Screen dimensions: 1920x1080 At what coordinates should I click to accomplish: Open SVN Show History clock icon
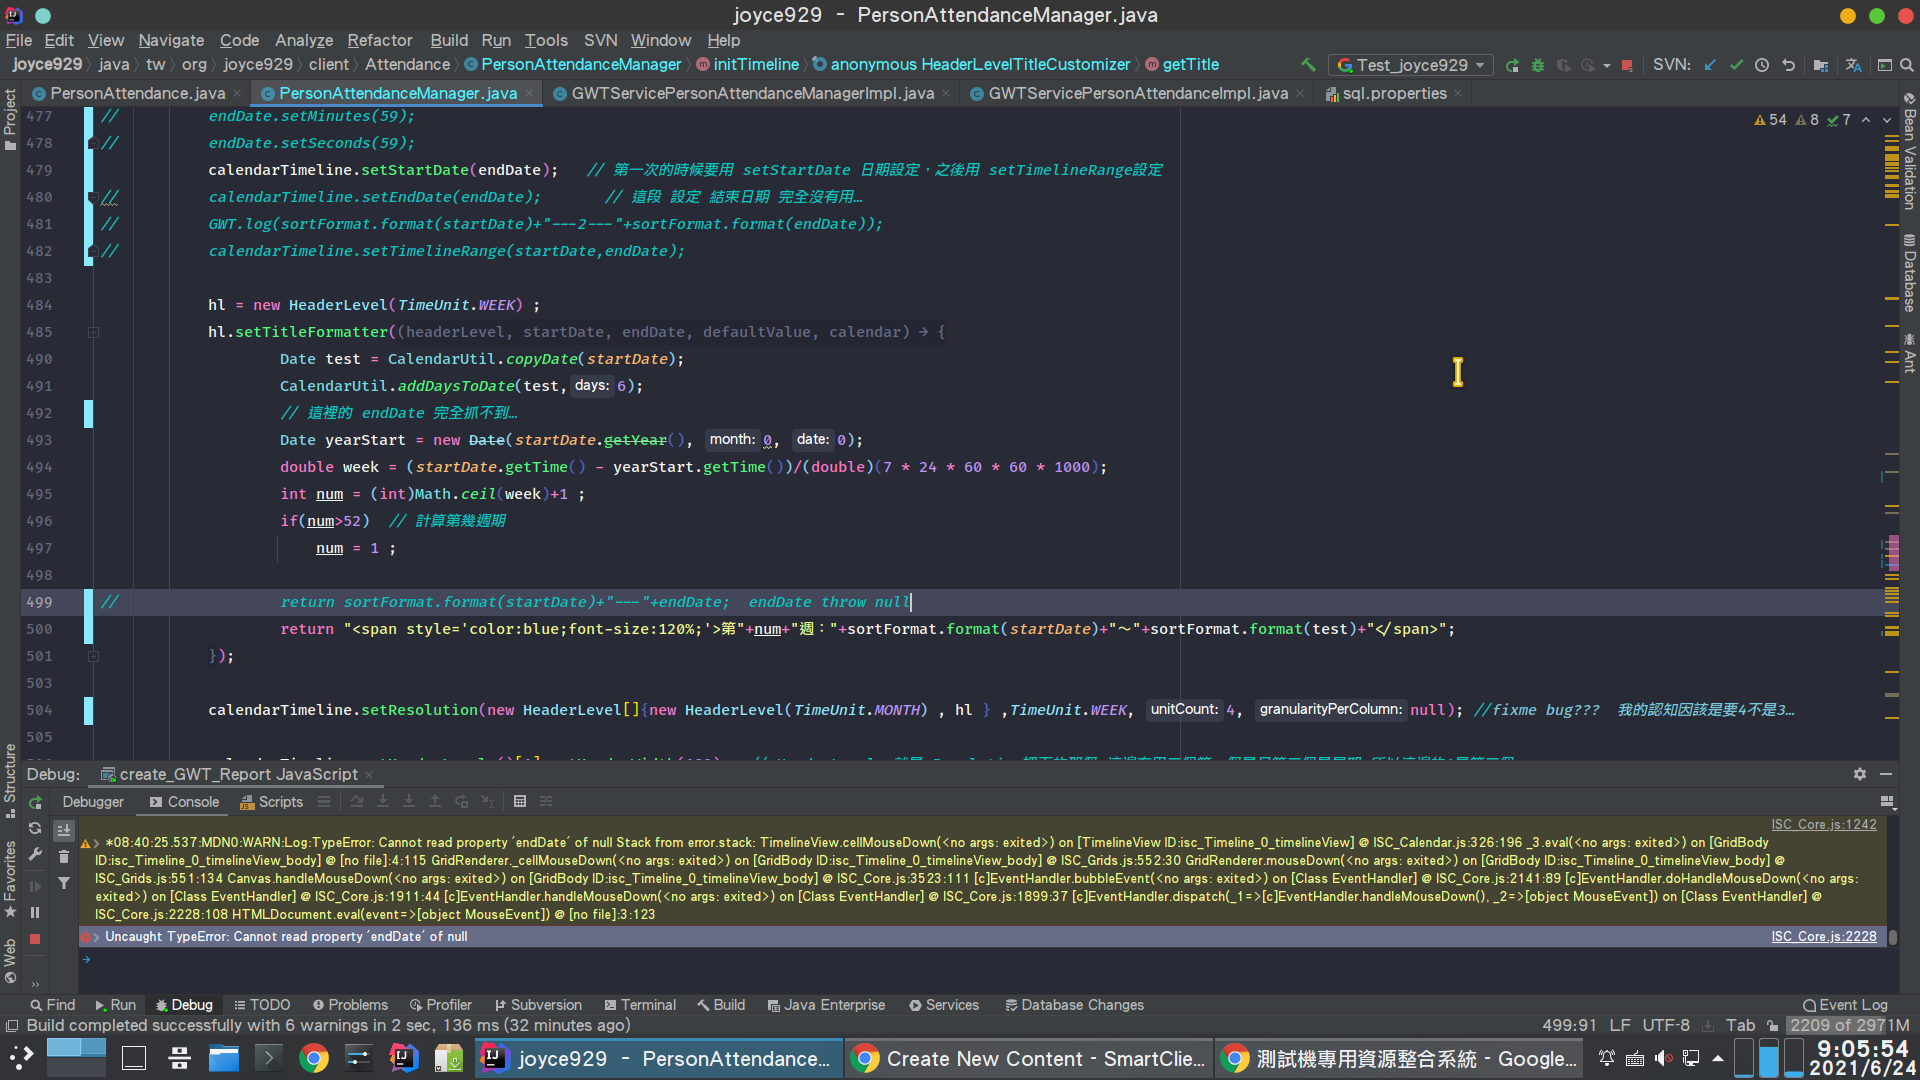click(1762, 65)
